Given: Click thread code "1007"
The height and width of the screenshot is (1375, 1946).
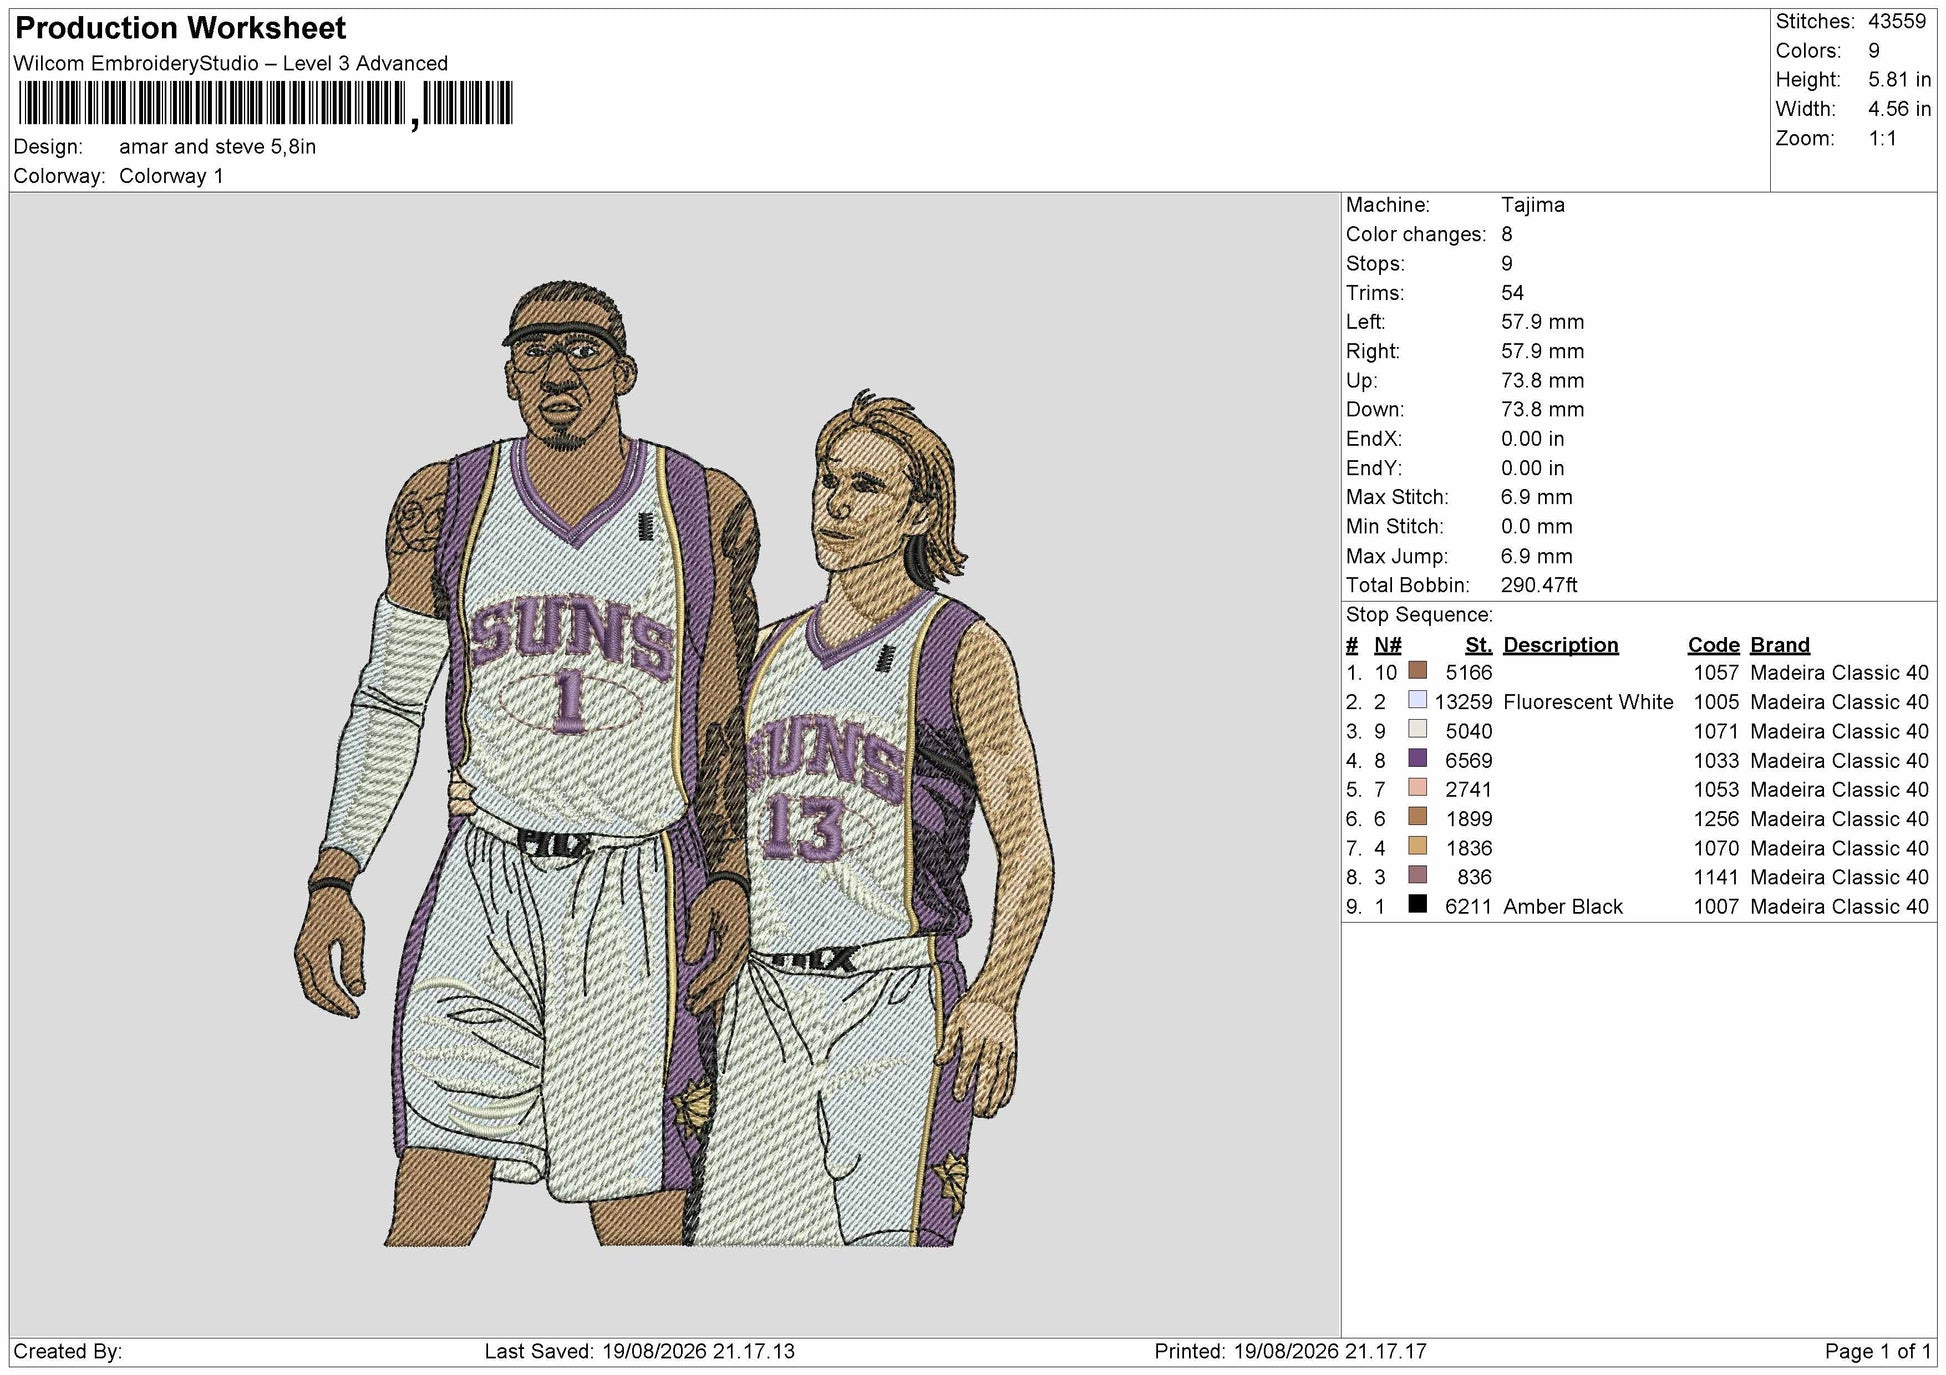Looking at the screenshot, I should point(1717,907).
